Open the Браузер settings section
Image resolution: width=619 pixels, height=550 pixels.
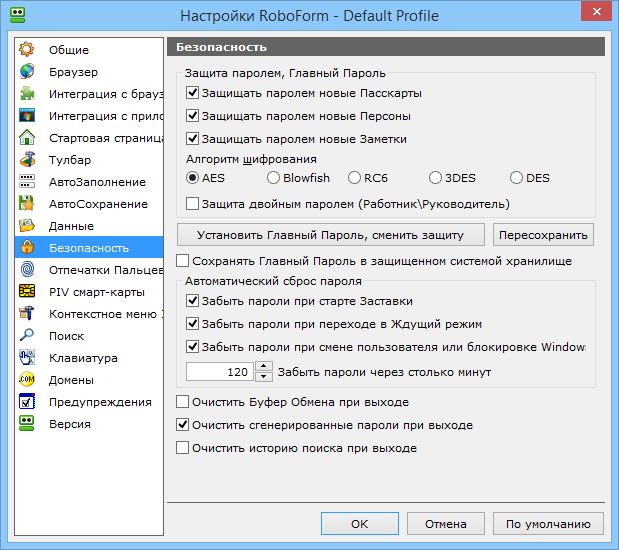[x=89, y=72]
